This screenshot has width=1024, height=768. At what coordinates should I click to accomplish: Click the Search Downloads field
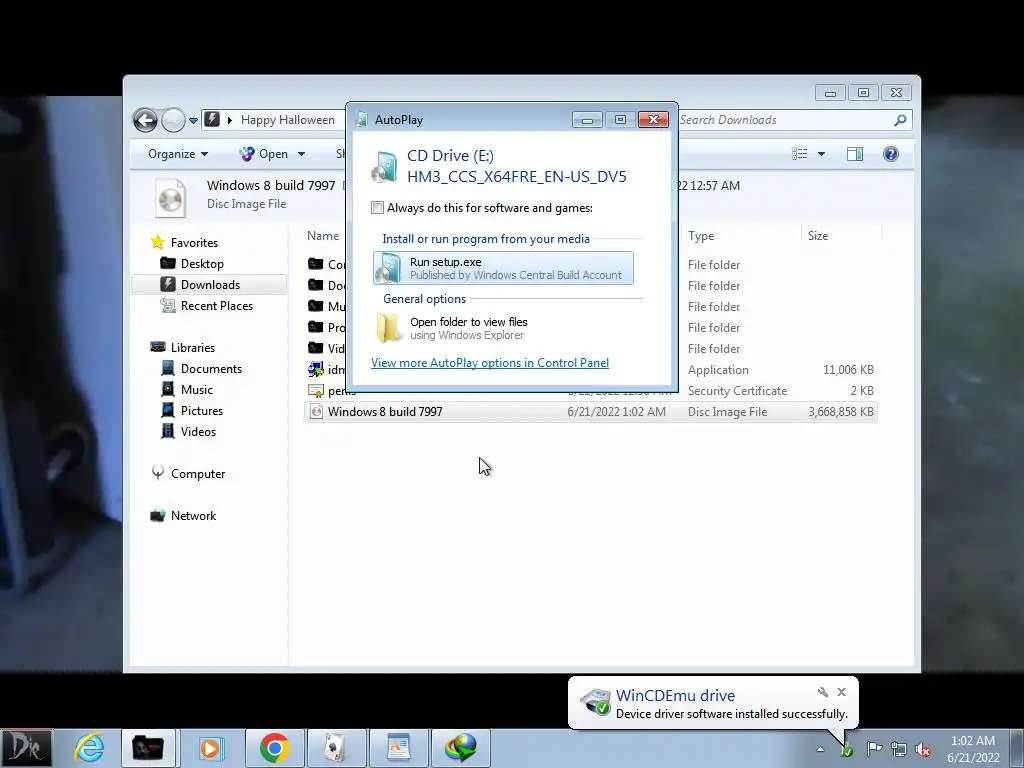tap(785, 120)
